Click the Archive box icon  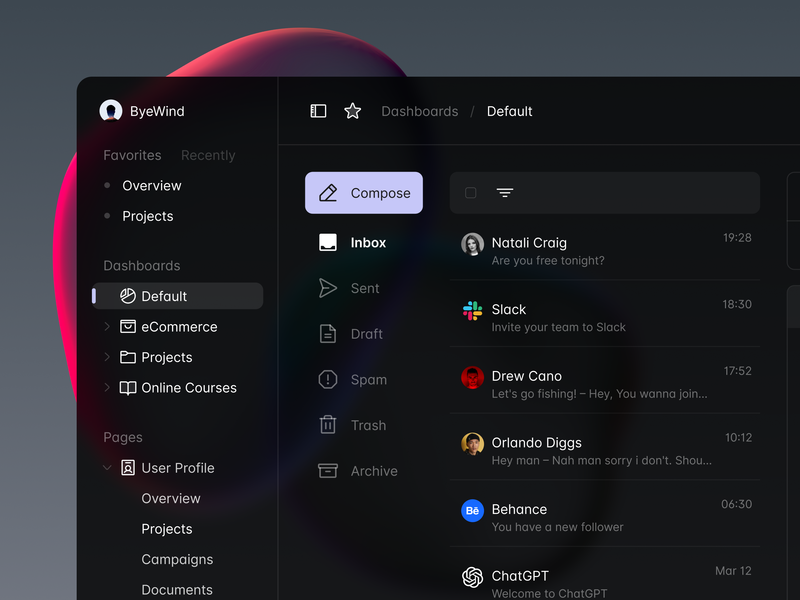click(328, 470)
